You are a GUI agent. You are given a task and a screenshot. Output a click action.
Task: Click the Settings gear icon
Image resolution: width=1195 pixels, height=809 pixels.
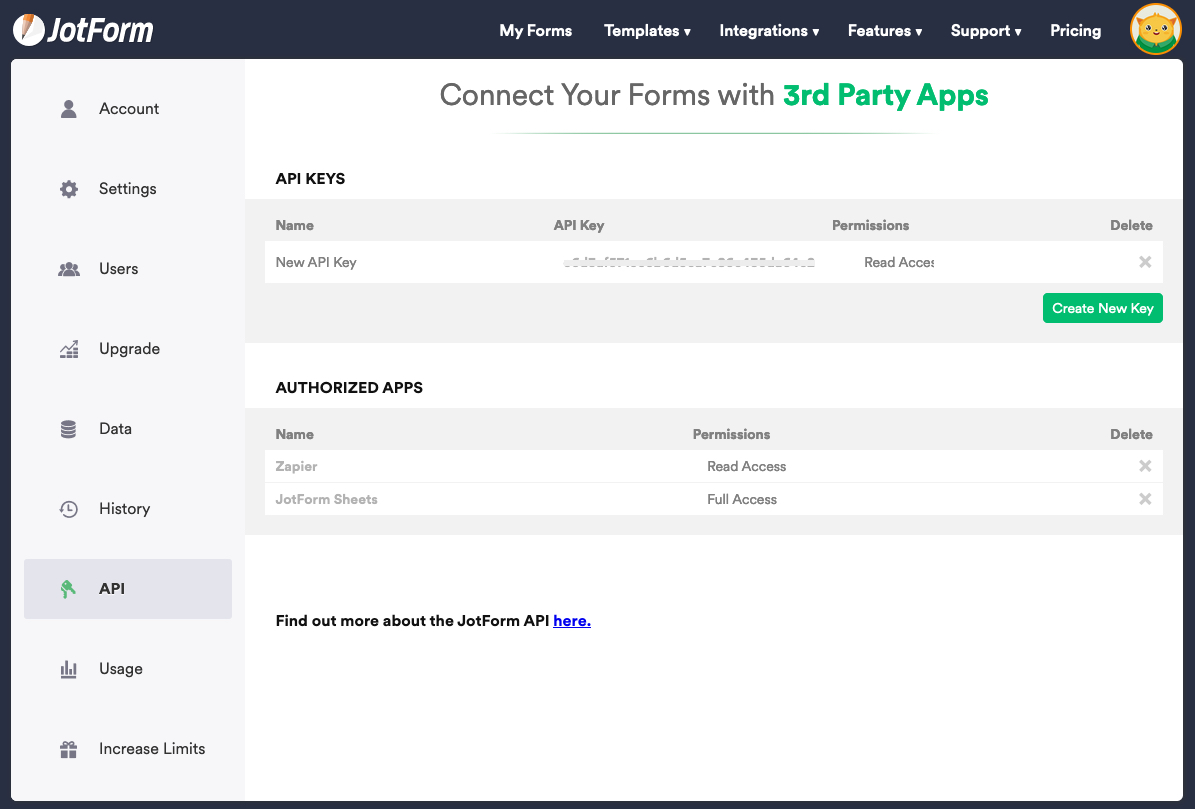[x=69, y=189]
